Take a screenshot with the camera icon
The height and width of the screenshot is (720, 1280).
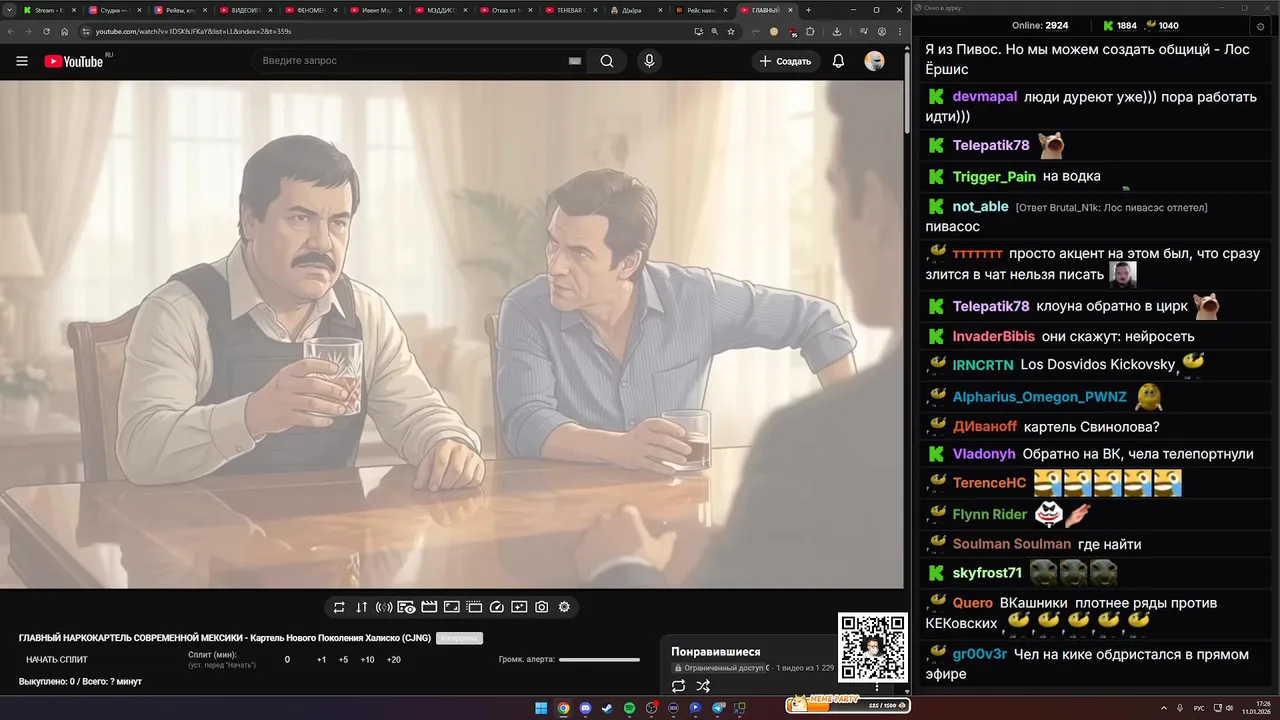coord(541,607)
